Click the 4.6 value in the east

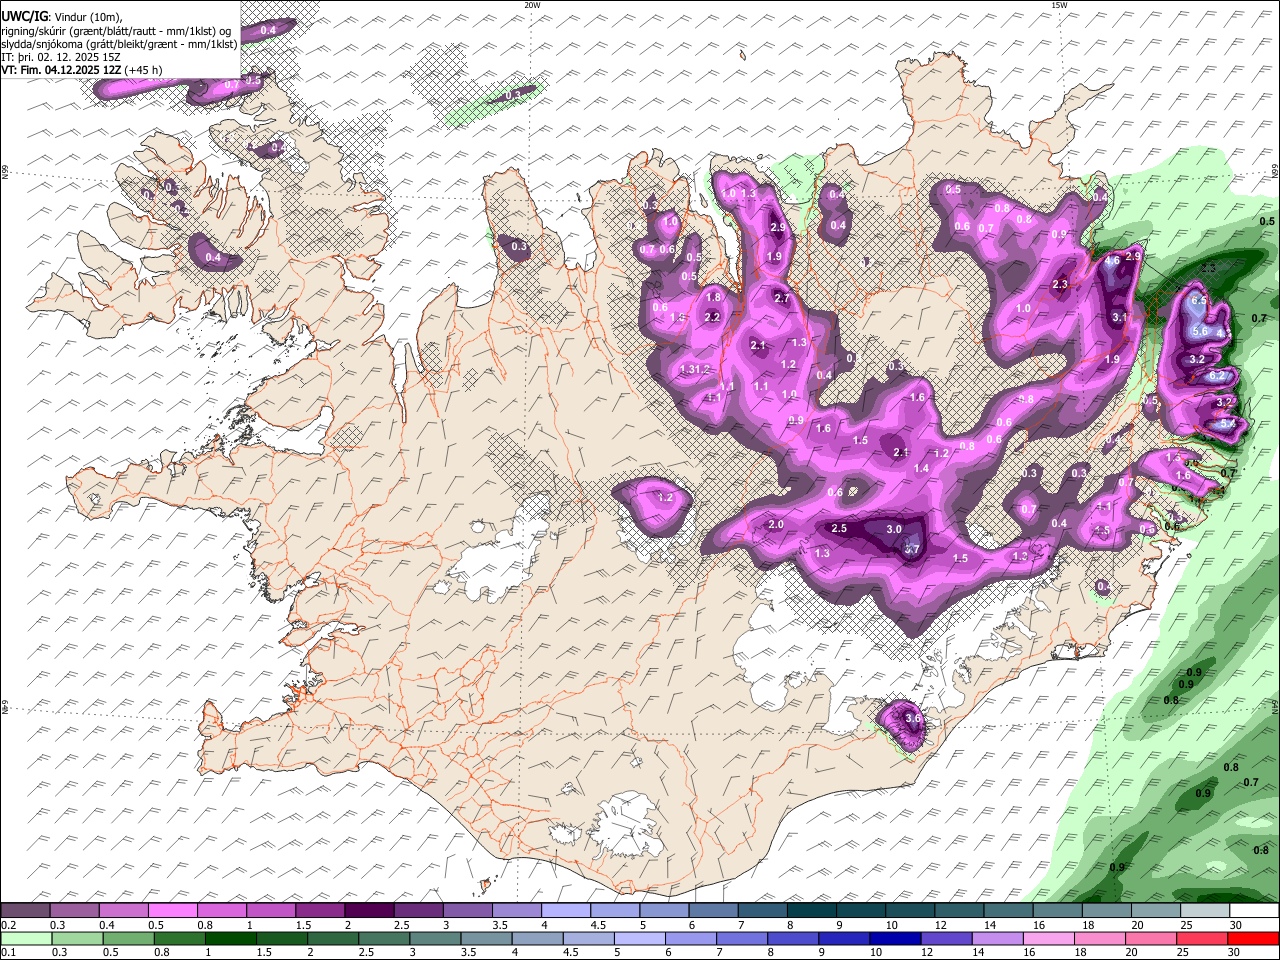pos(1112,260)
